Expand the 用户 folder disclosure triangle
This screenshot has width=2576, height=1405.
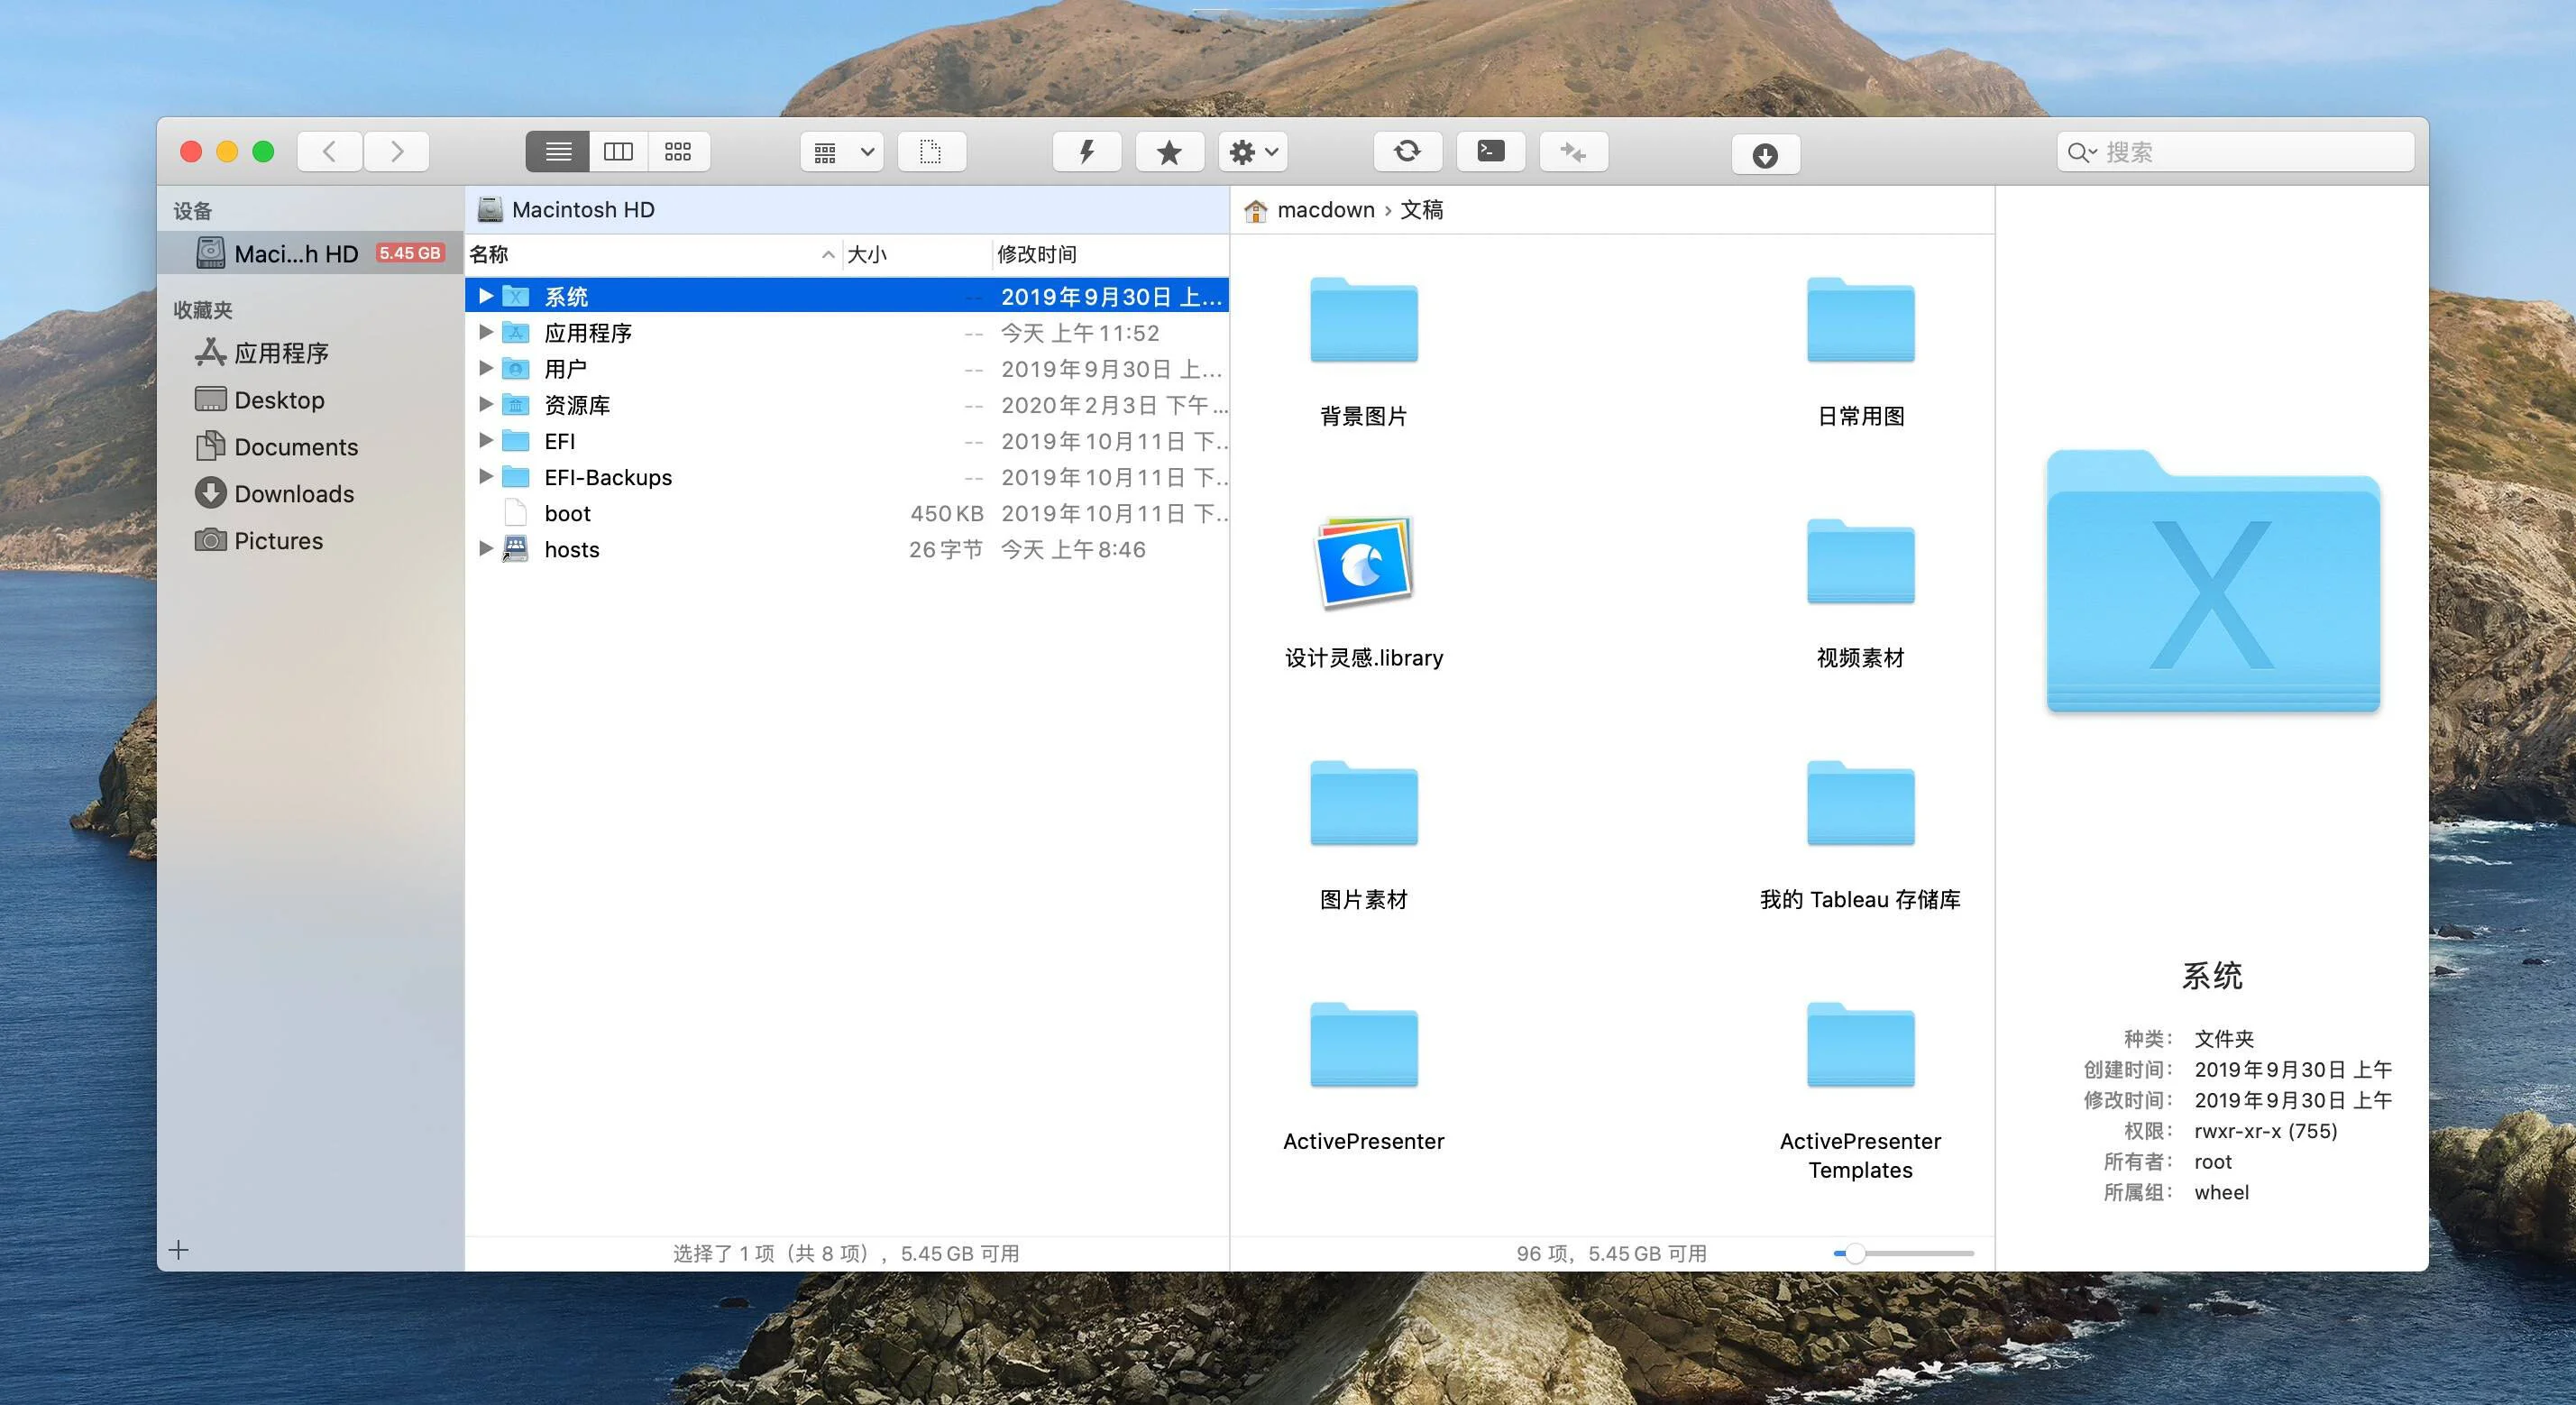[486, 368]
